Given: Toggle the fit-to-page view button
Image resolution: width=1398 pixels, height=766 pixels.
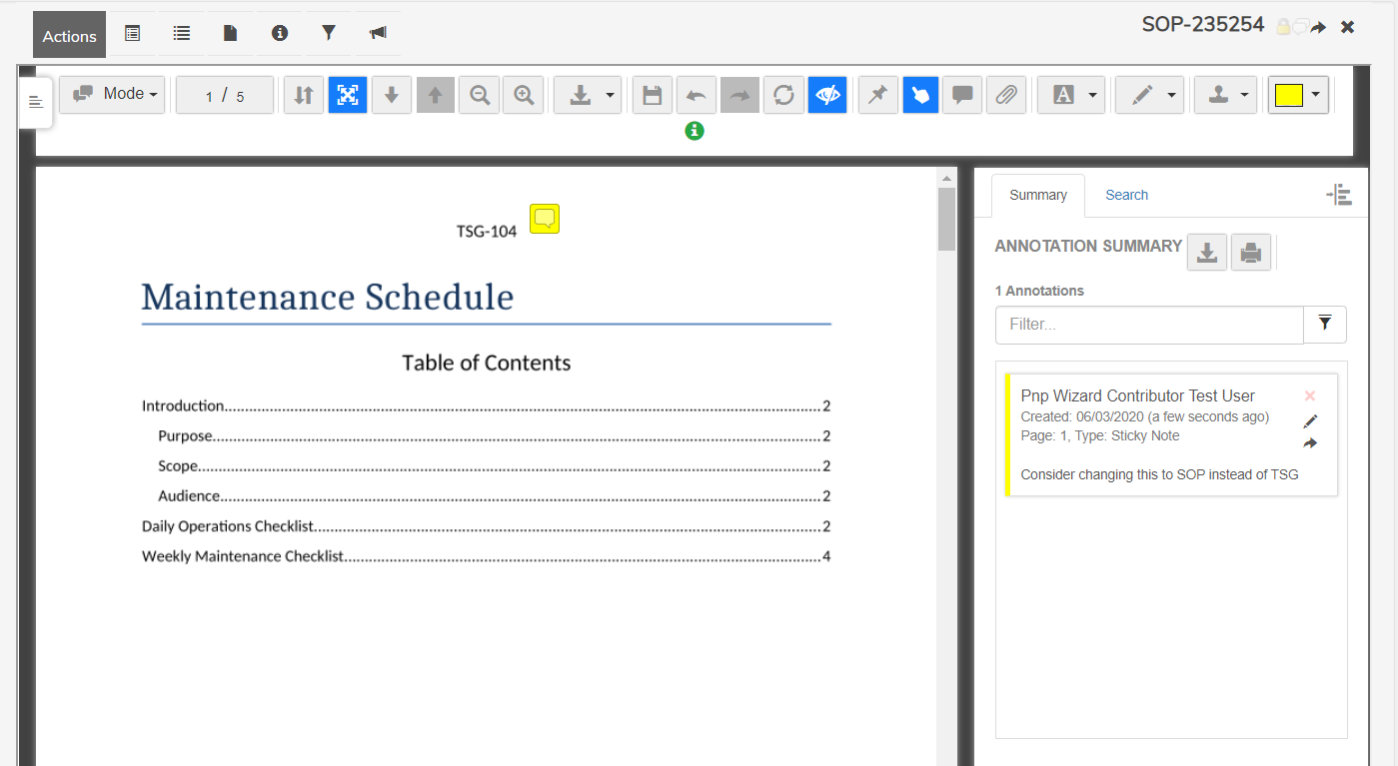Looking at the screenshot, I should click(x=347, y=95).
